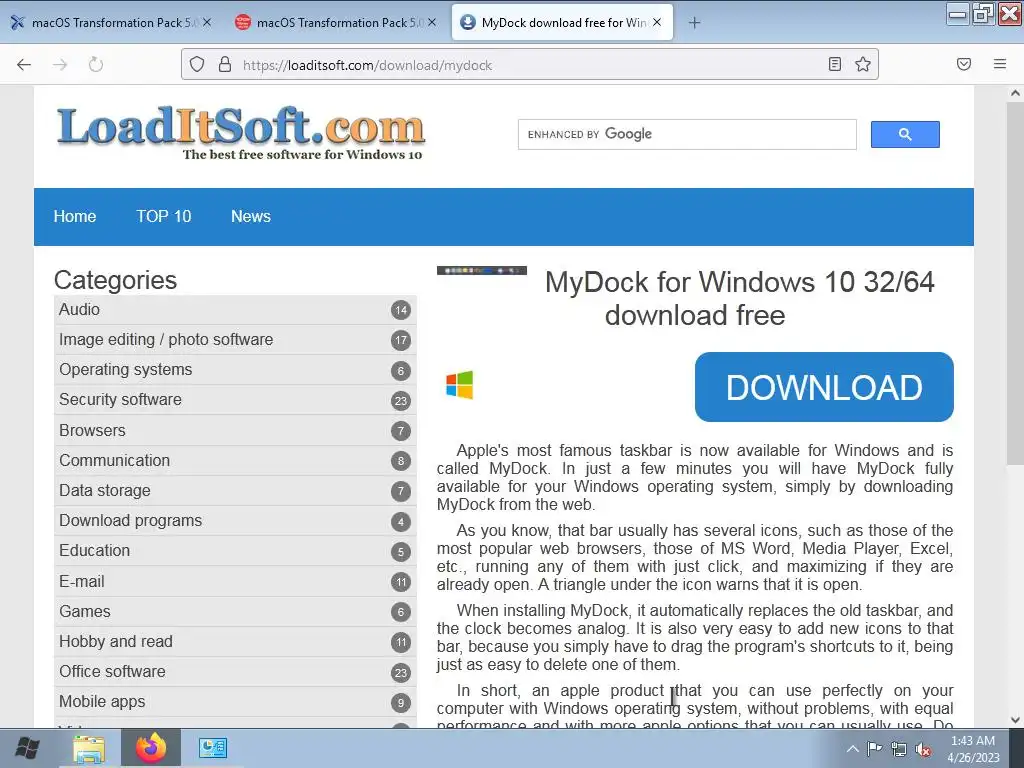Open the Home menu item
The height and width of the screenshot is (768, 1024).
pos(74,216)
